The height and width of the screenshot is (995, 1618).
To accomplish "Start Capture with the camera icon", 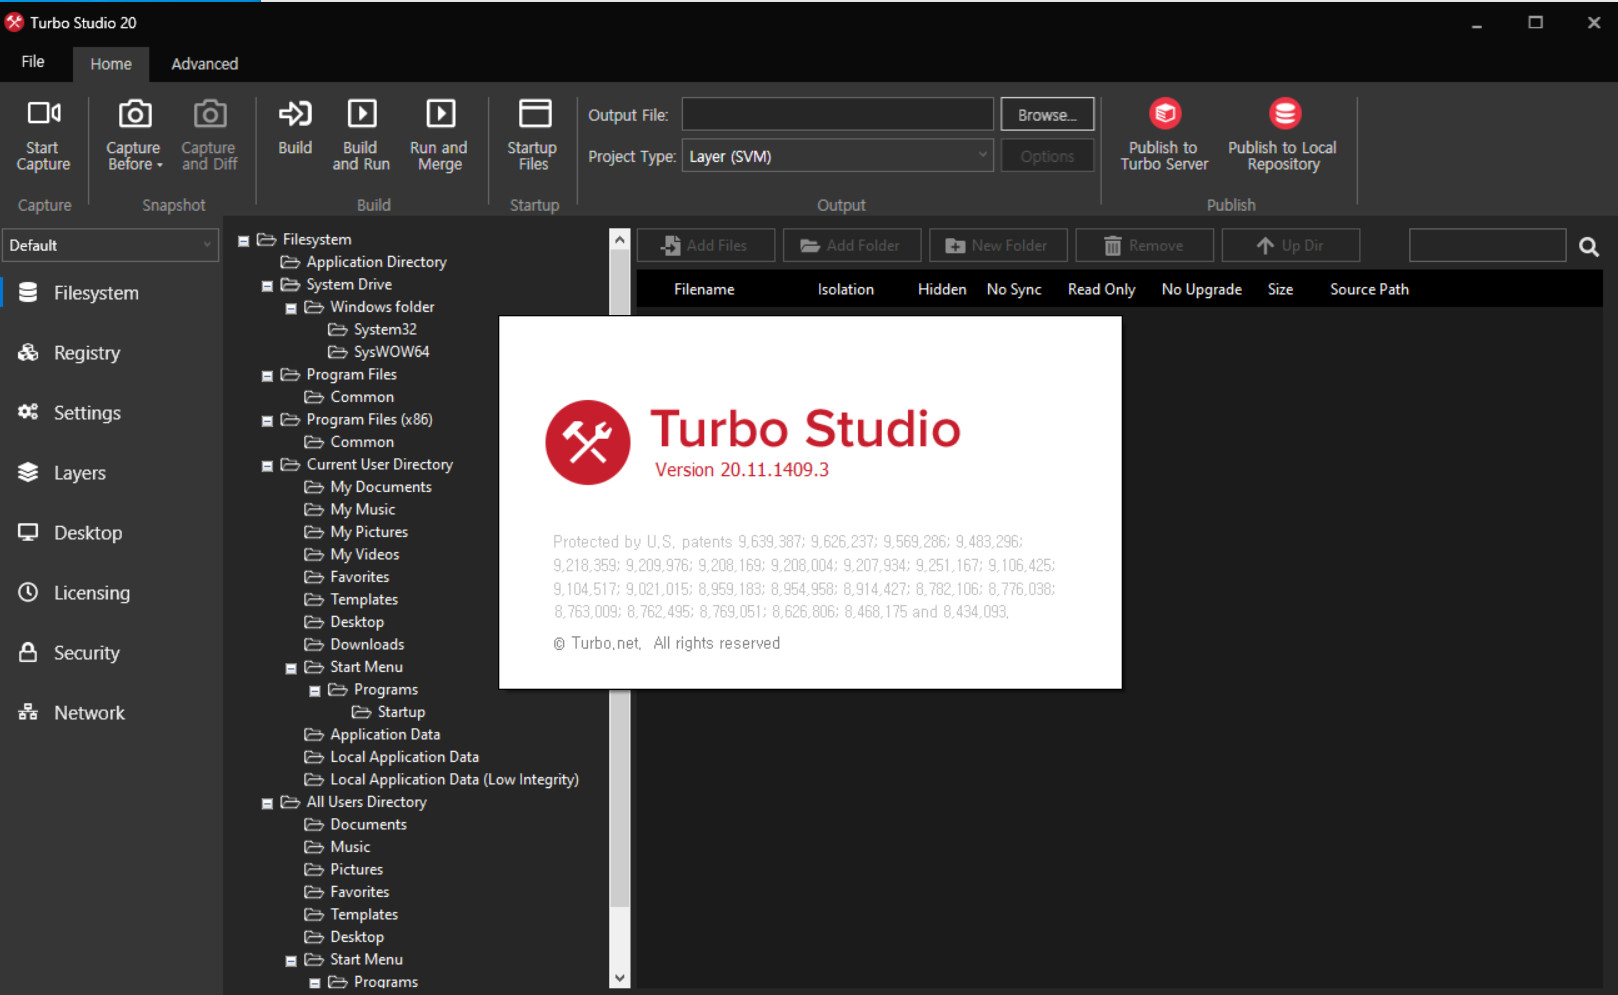I will coord(43,135).
